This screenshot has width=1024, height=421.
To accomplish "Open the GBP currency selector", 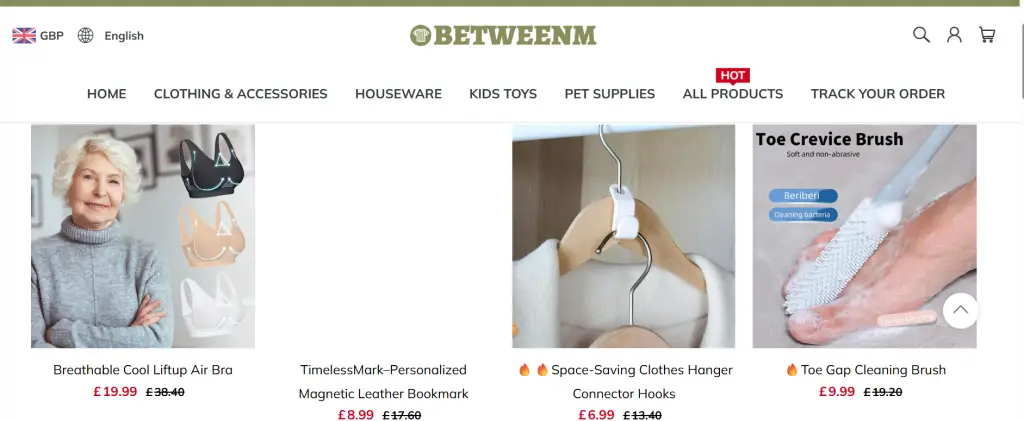I will pyautogui.click(x=52, y=36).
